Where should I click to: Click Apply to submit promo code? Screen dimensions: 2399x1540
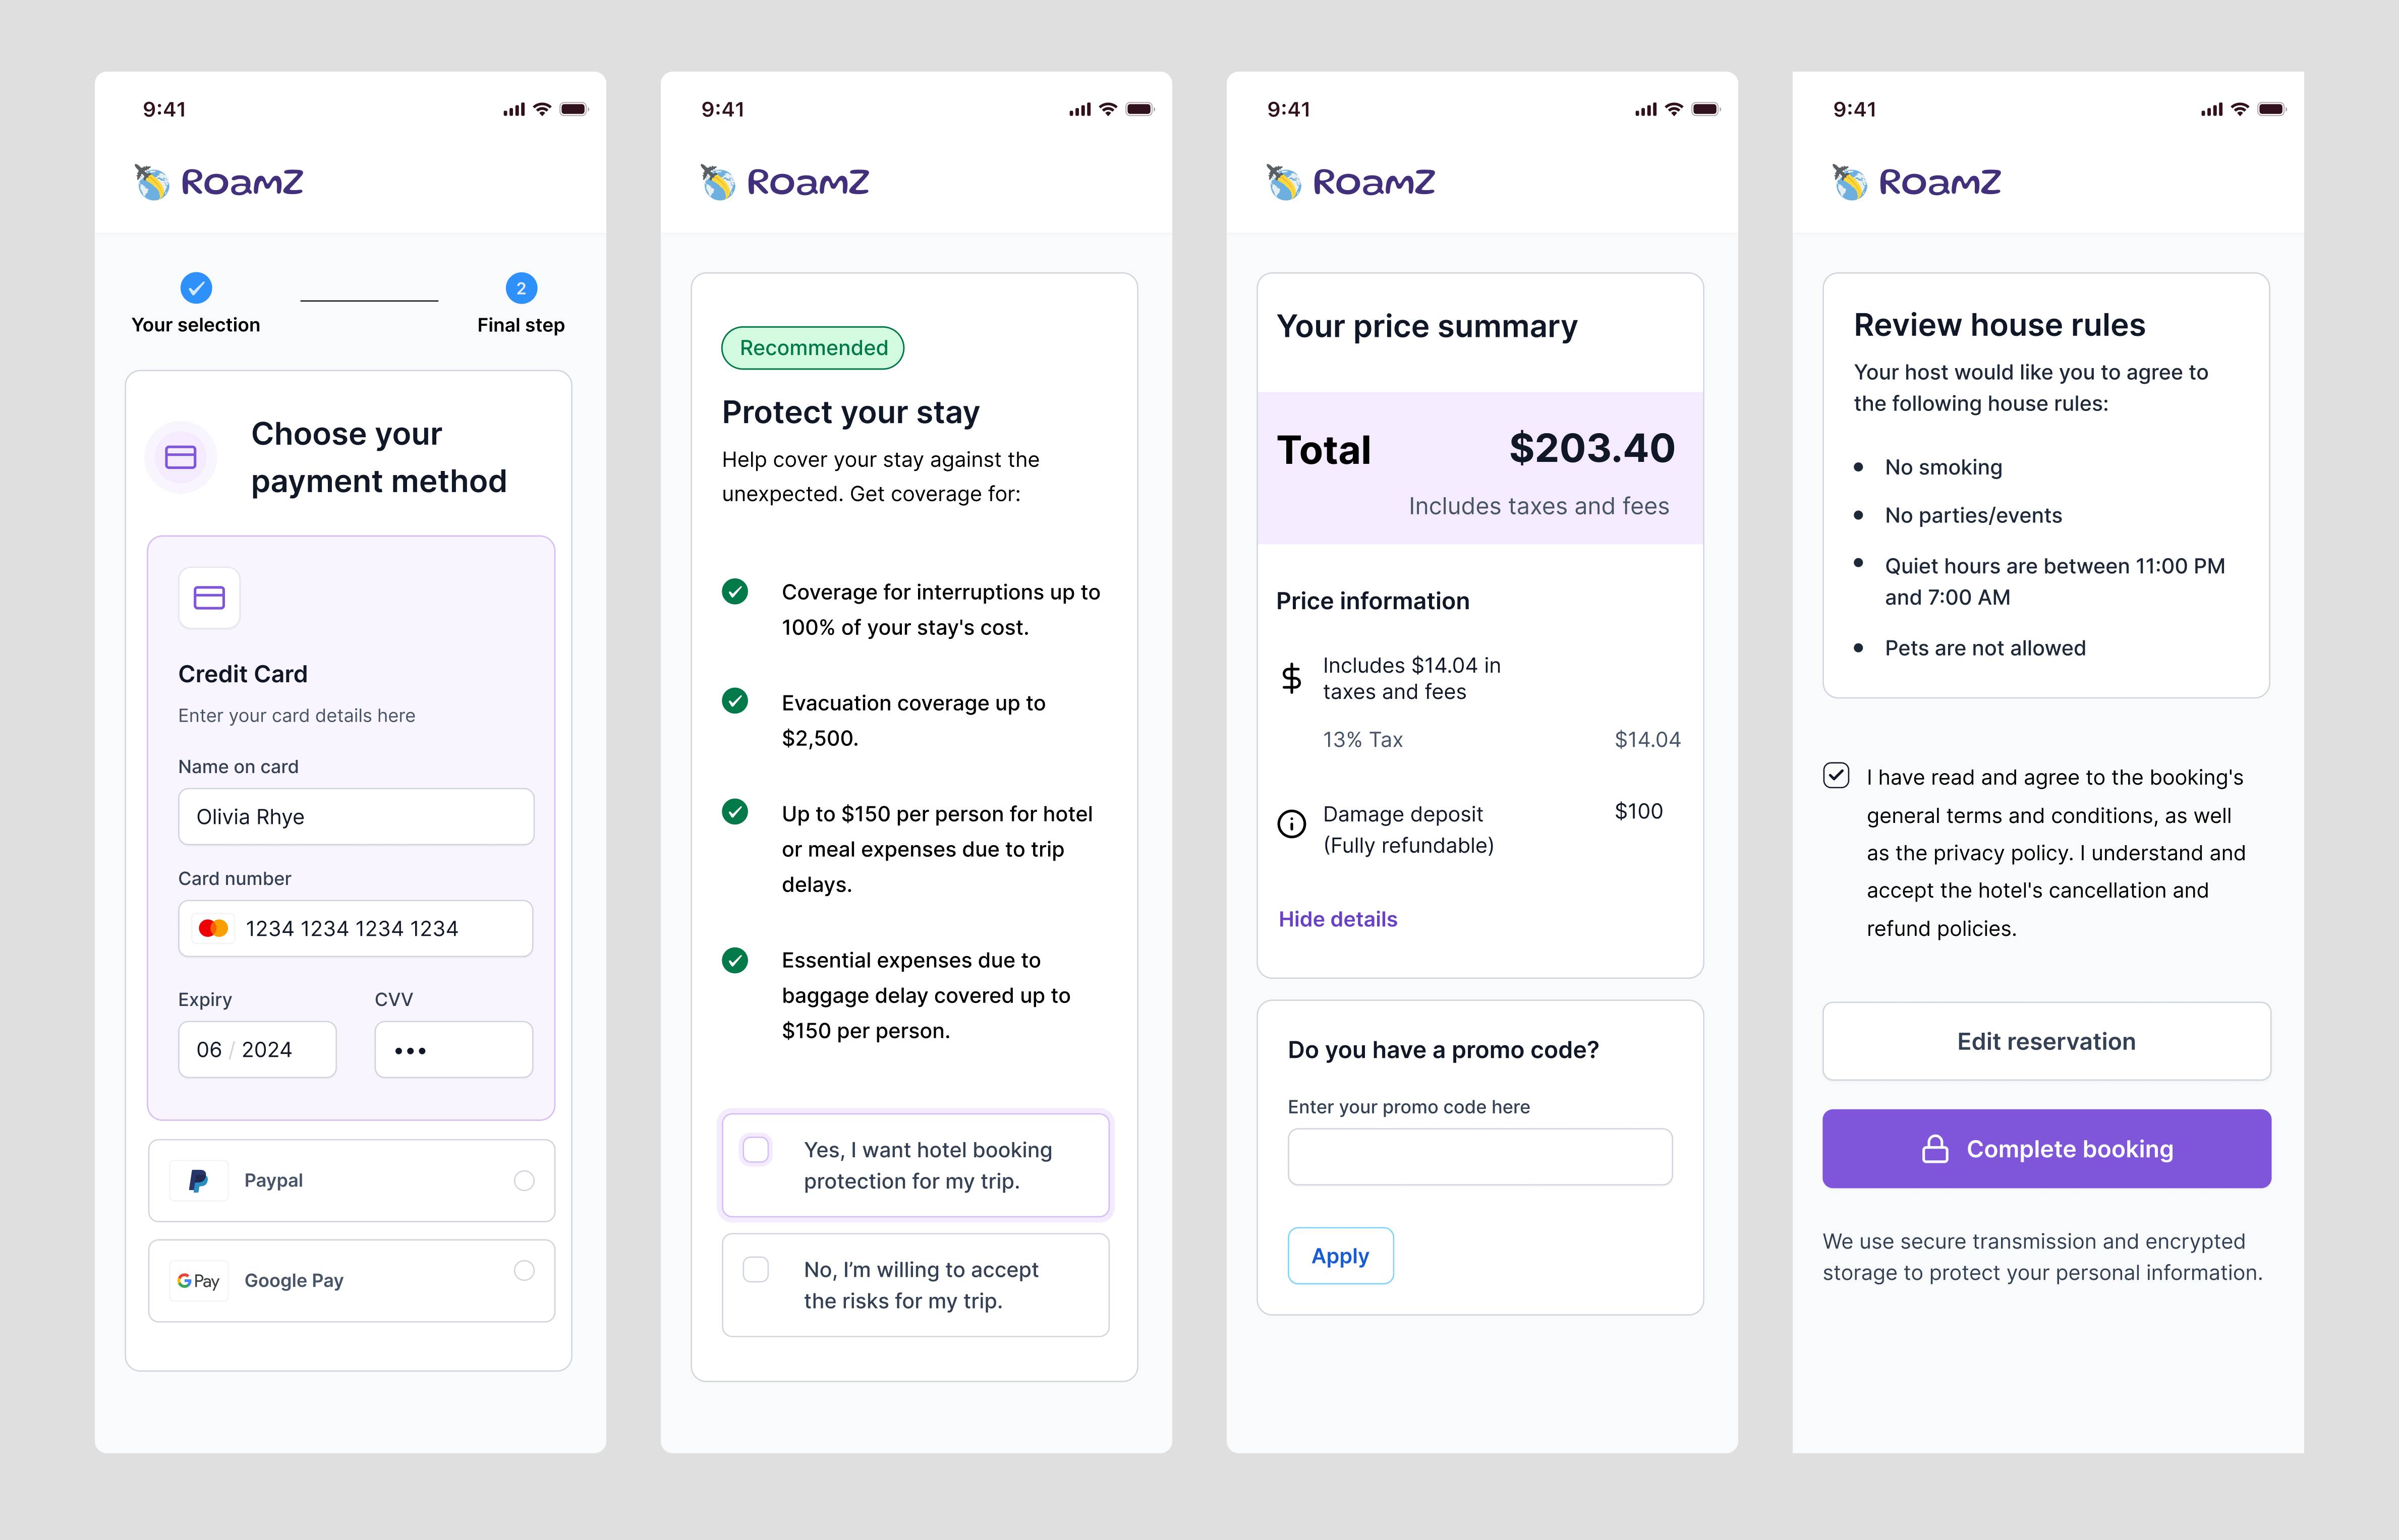[x=1339, y=1255]
